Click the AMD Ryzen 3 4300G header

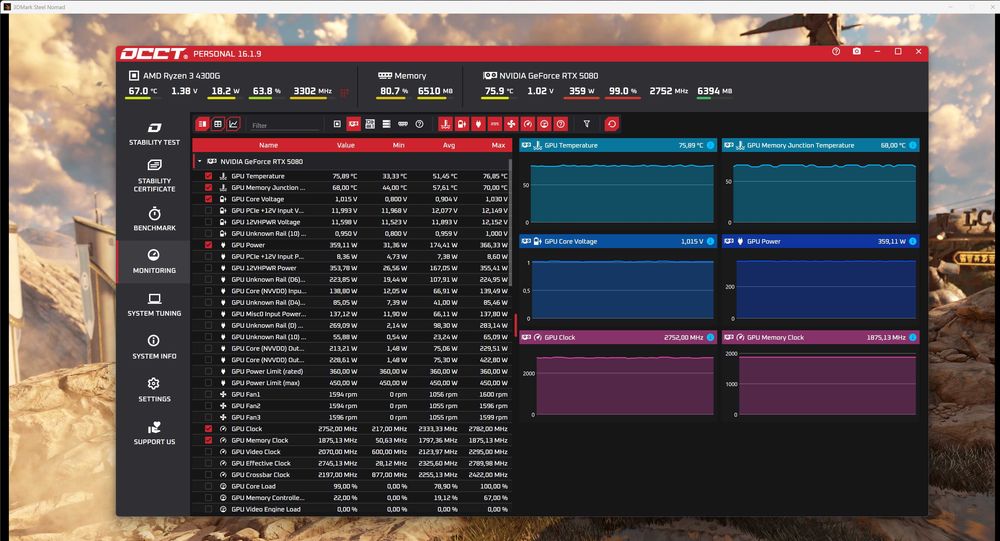175,75
